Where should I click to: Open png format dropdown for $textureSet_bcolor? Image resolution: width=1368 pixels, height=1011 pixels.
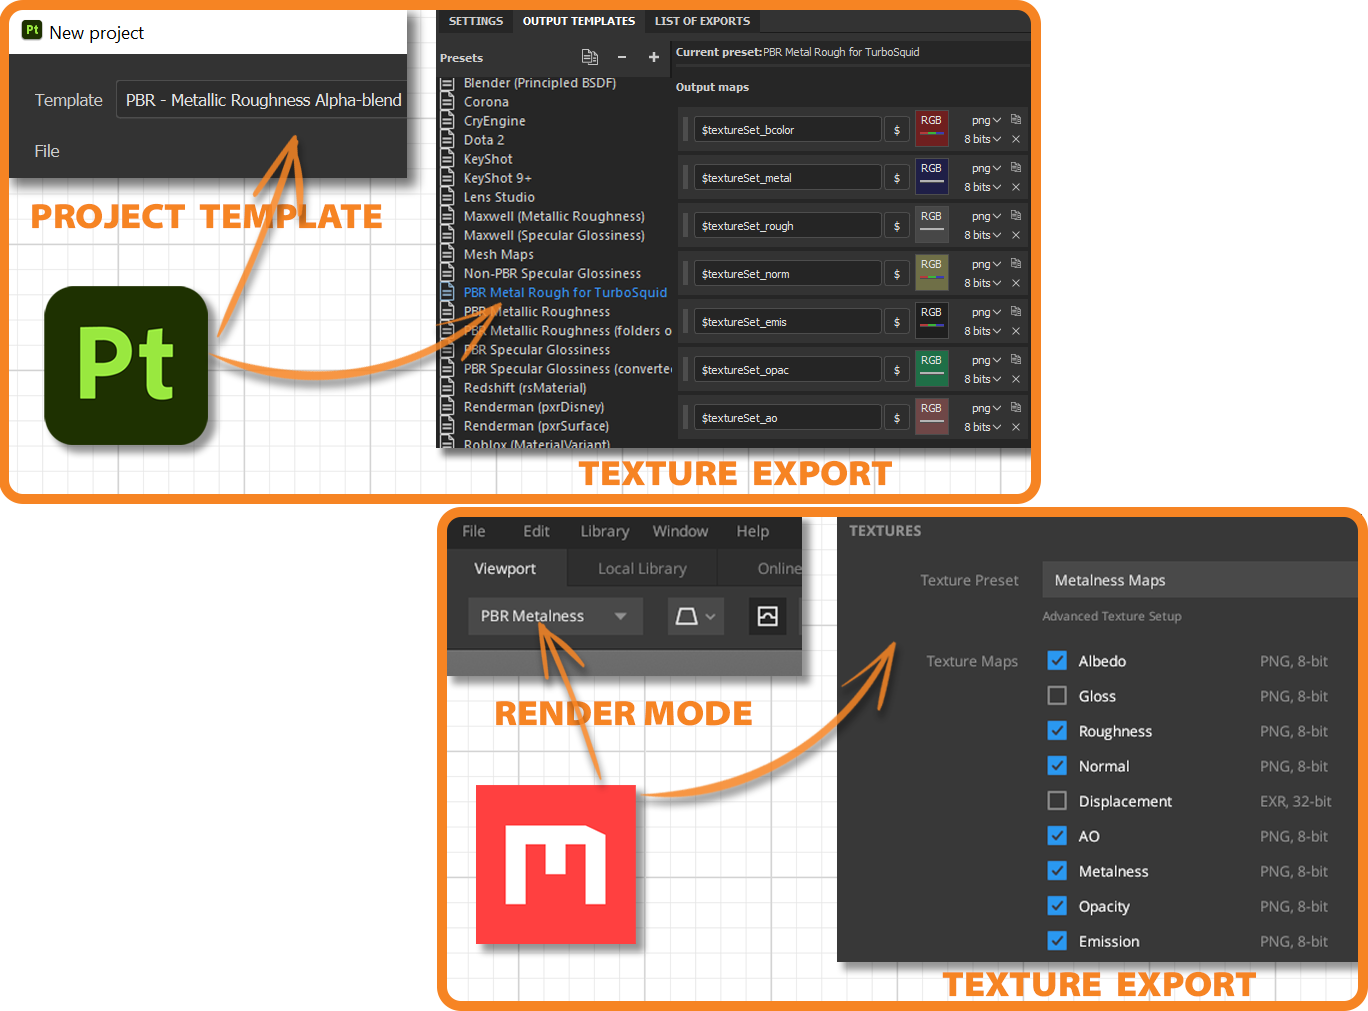986,120
